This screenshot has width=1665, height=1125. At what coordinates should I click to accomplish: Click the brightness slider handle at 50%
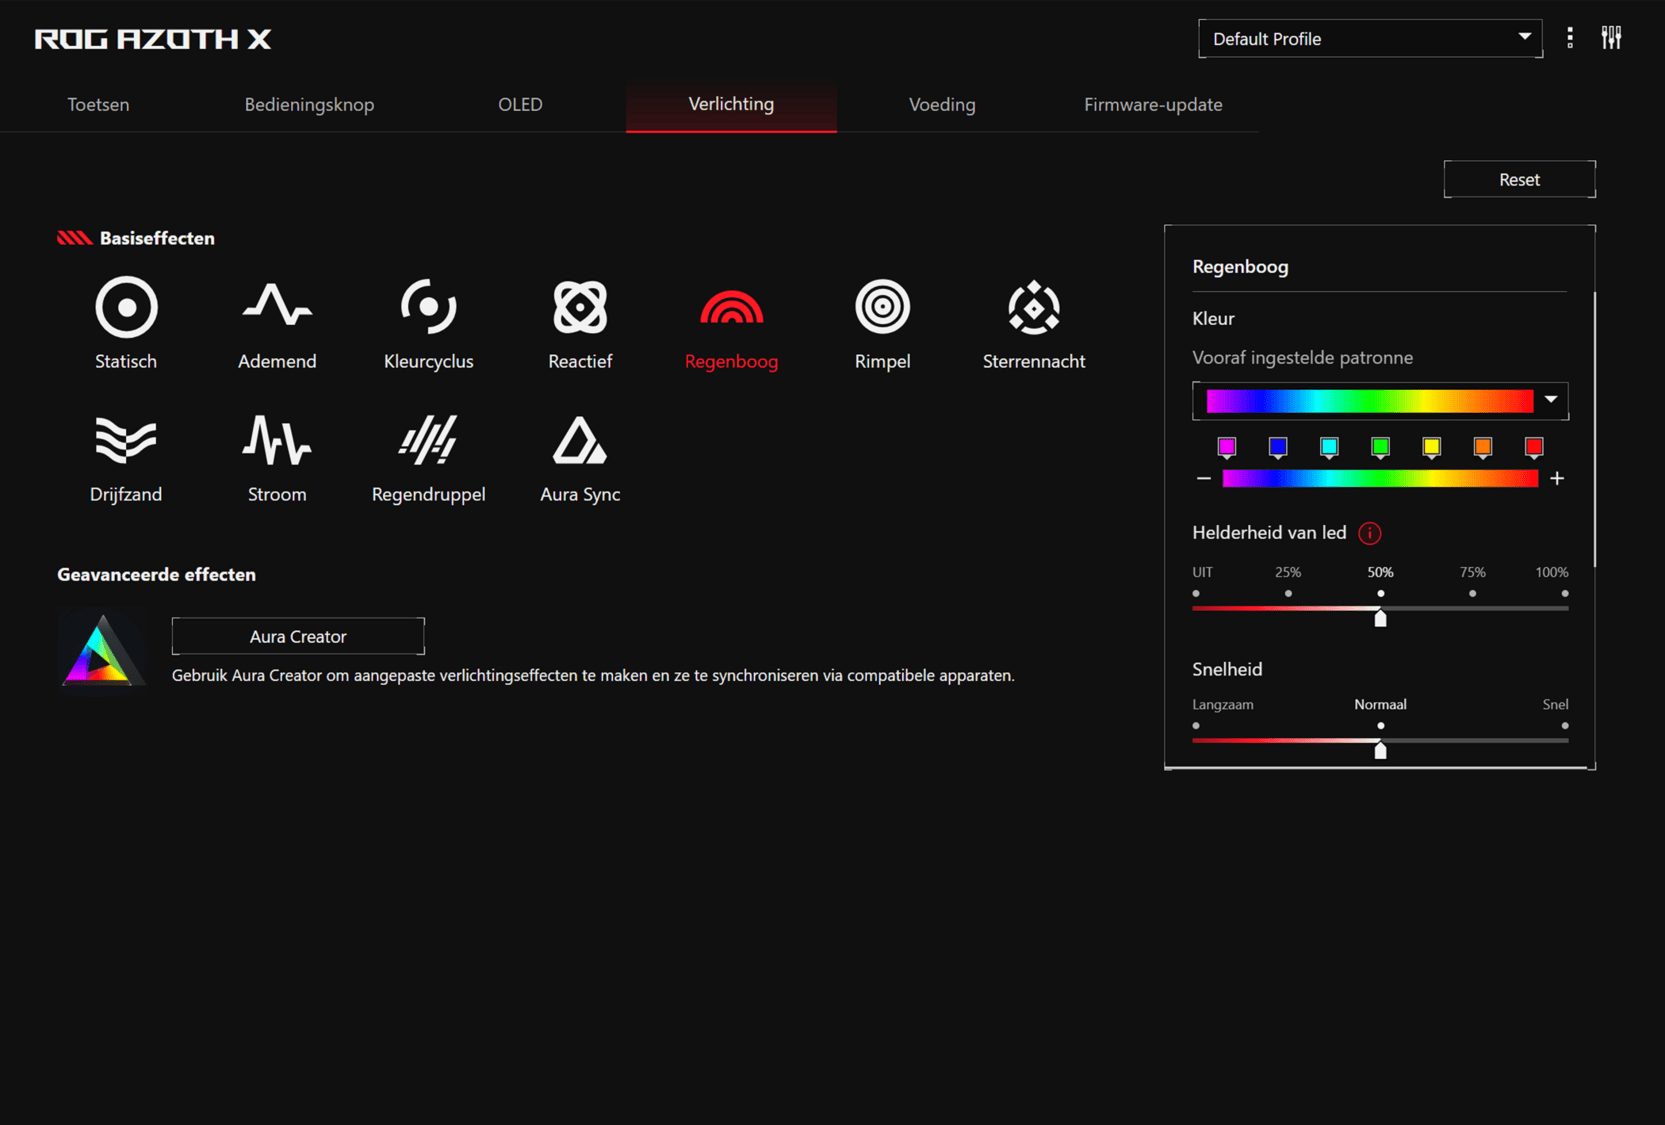click(1380, 618)
